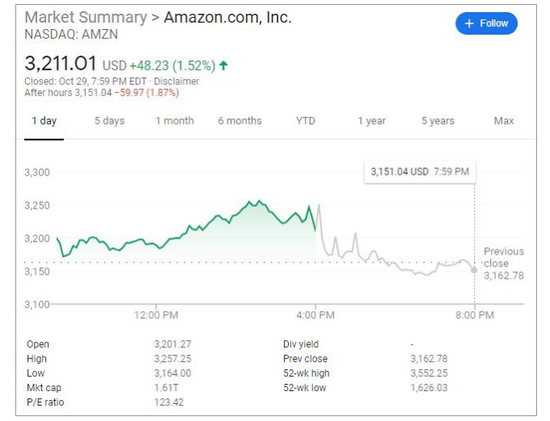This screenshot has width=550, height=421.
Task: Click the Market Summary breadcrumb link
Action: coord(86,17)
